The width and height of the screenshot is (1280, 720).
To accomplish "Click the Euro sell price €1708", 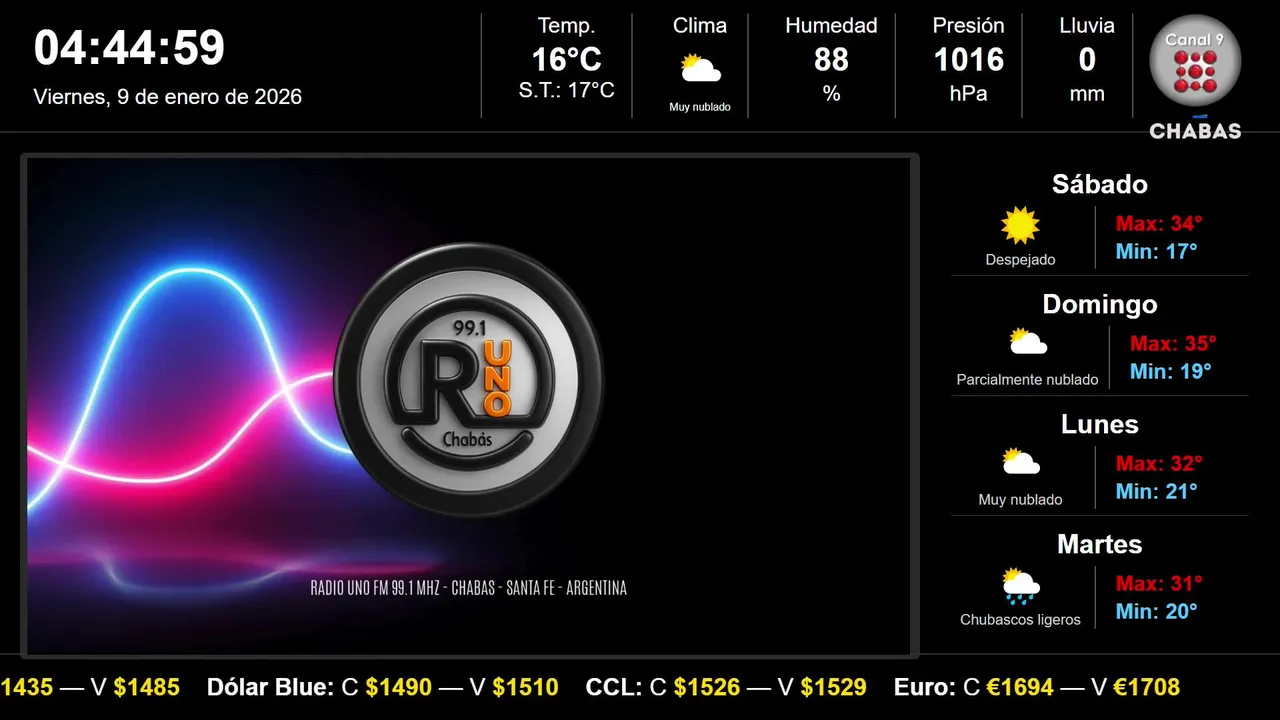I will pyautogui.click(x=1146, y=687).
